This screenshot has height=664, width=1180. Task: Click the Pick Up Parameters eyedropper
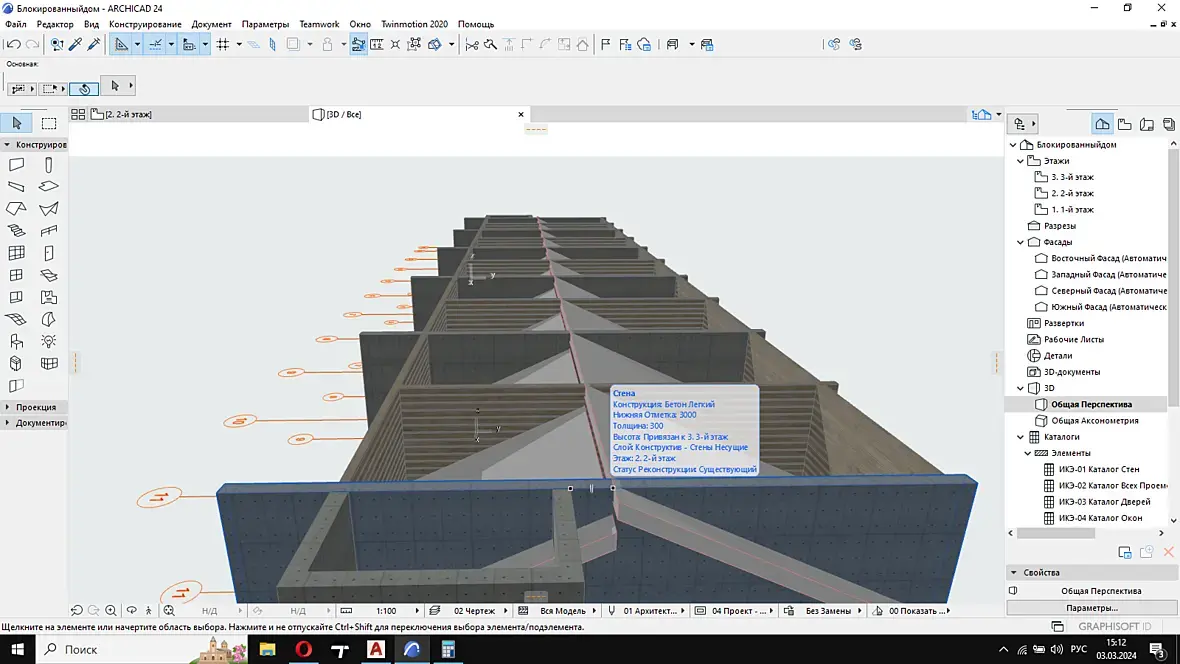(x=75, y=44)
